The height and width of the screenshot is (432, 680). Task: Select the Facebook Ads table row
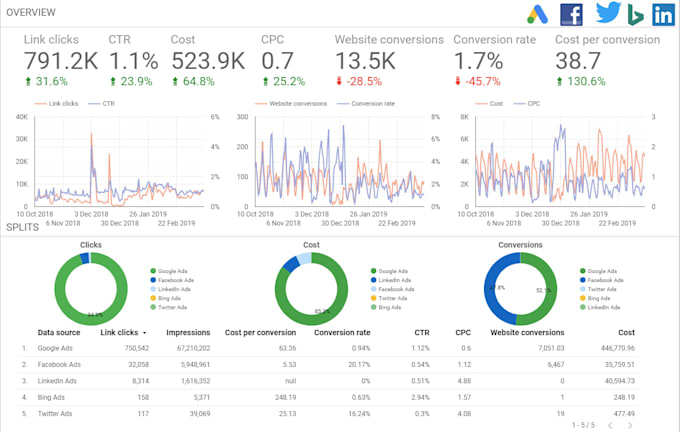coord(328,365)
